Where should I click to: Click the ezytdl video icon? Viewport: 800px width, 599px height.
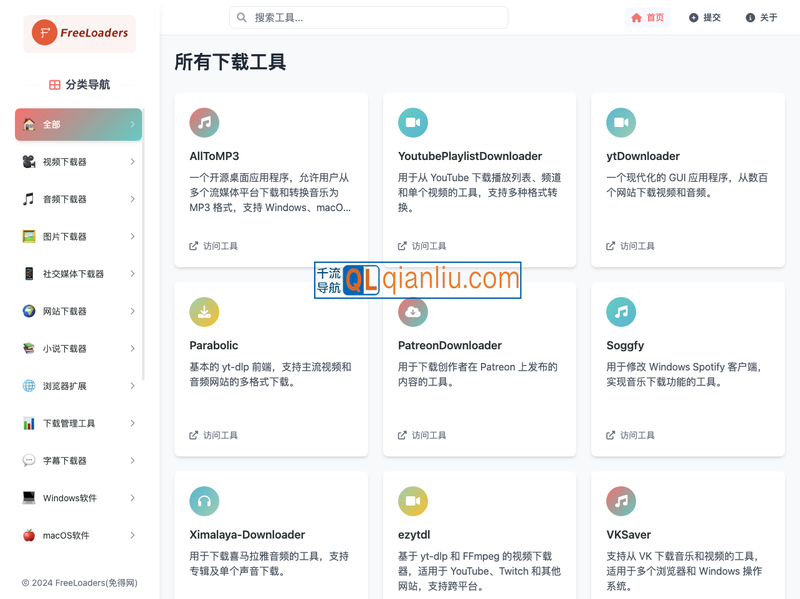point(413,501)
